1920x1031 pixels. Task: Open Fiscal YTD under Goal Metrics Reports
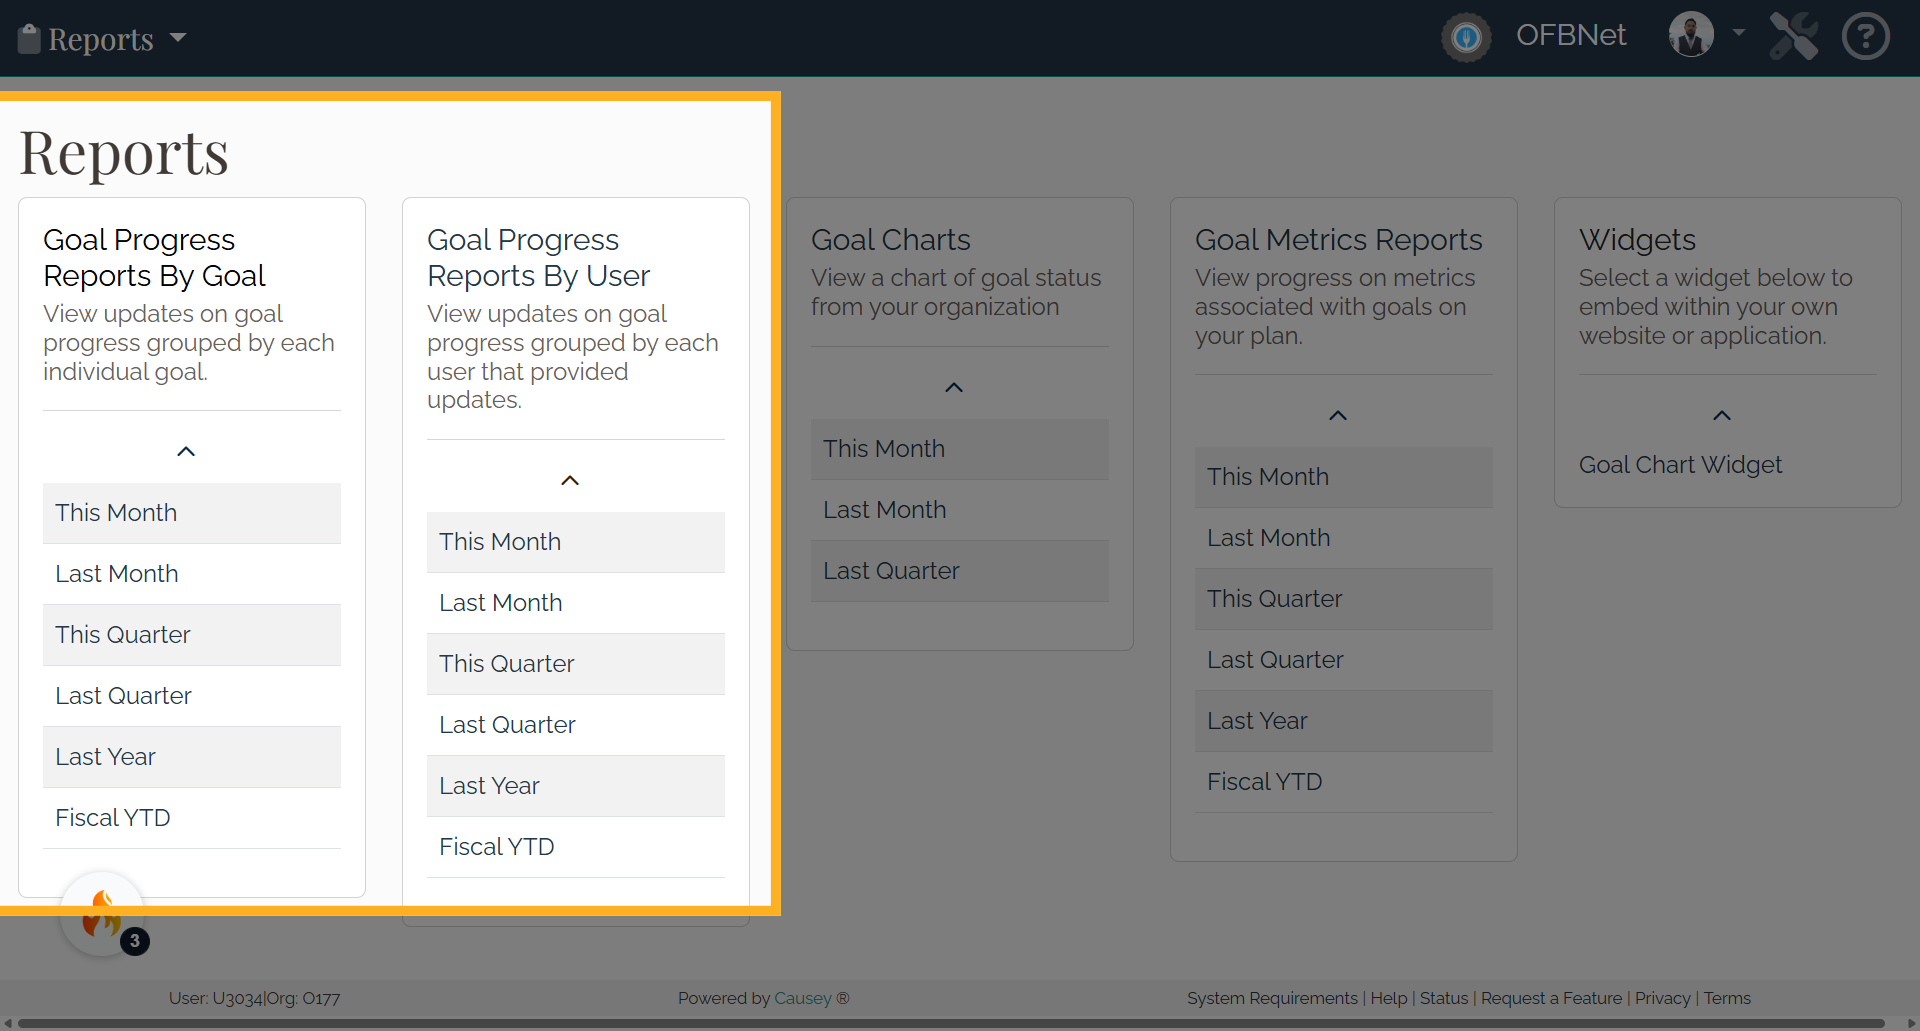[1344, 782]
